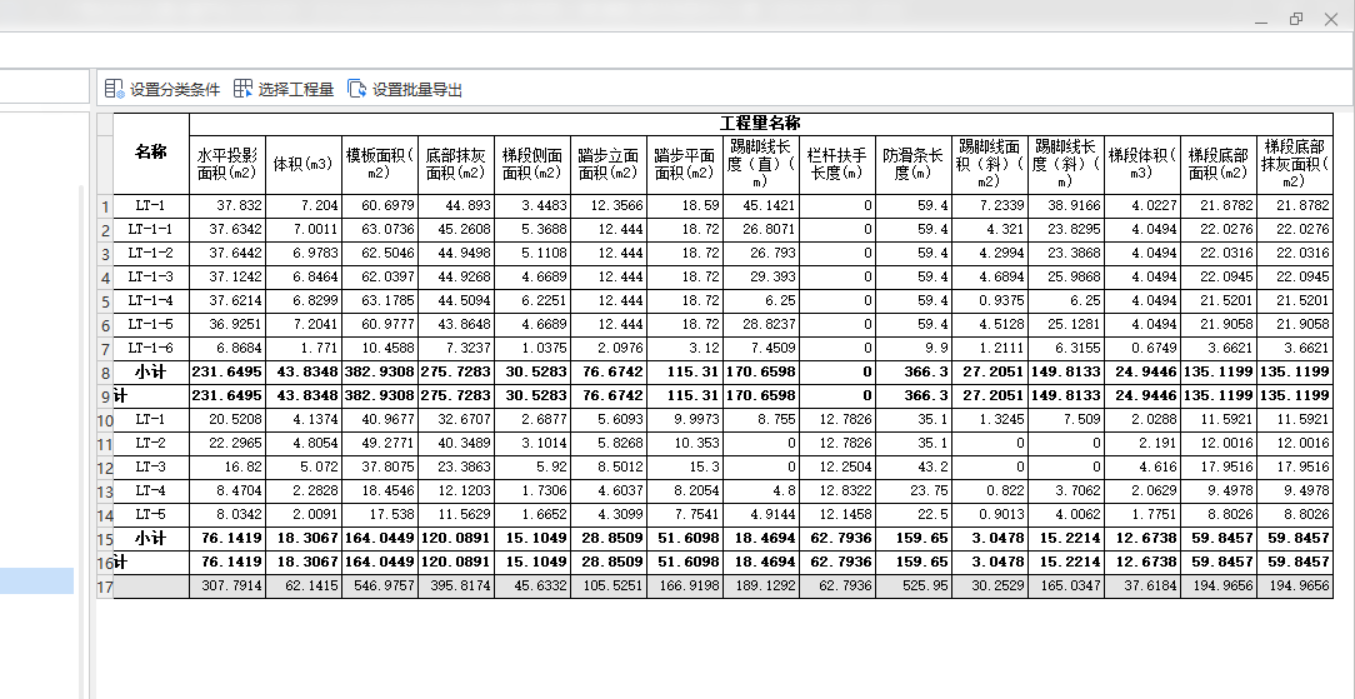Click total cell value 307.7914
1355x699 pixels.
[x=227, y=587]
